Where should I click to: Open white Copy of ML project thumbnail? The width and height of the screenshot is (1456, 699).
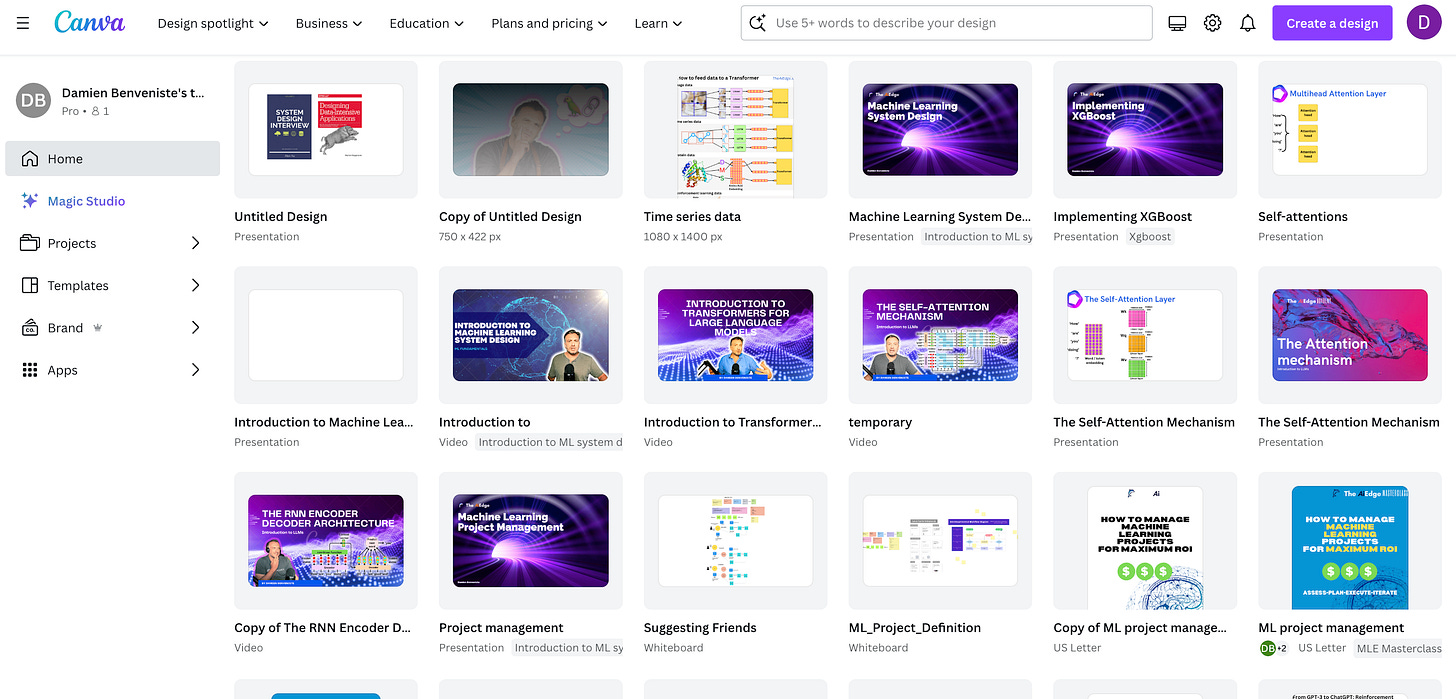coord(1144,541)
